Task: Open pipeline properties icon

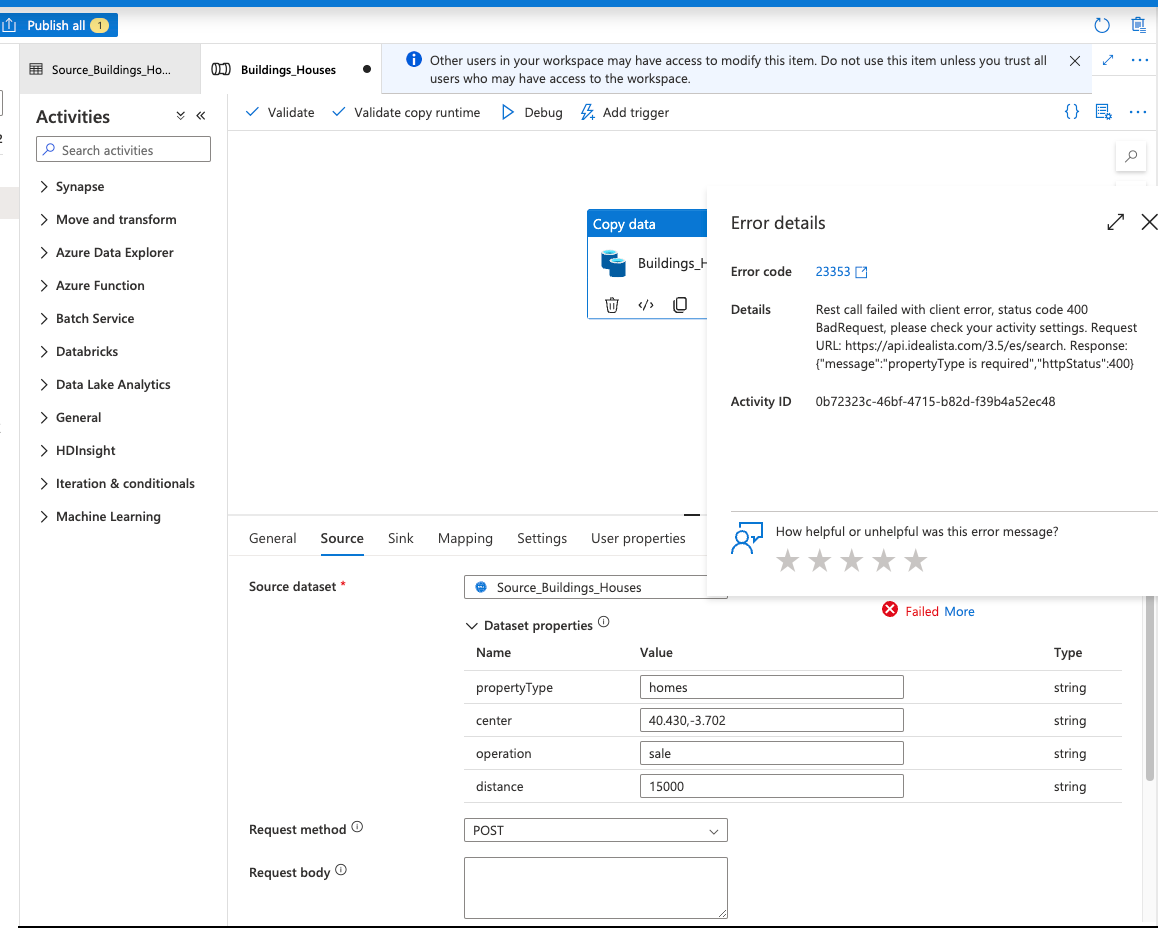Action: 1103,111
